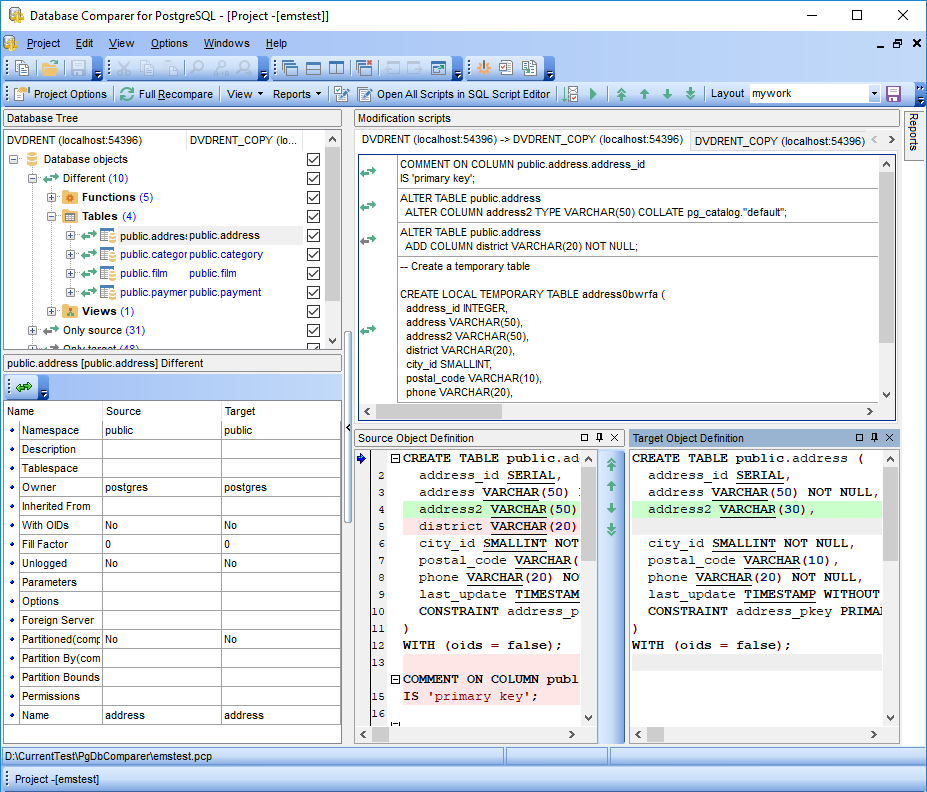The height and width of the screenshot is (792, 927).
Task: Click the move to bottom double-arrow icon
Action: 690,94
